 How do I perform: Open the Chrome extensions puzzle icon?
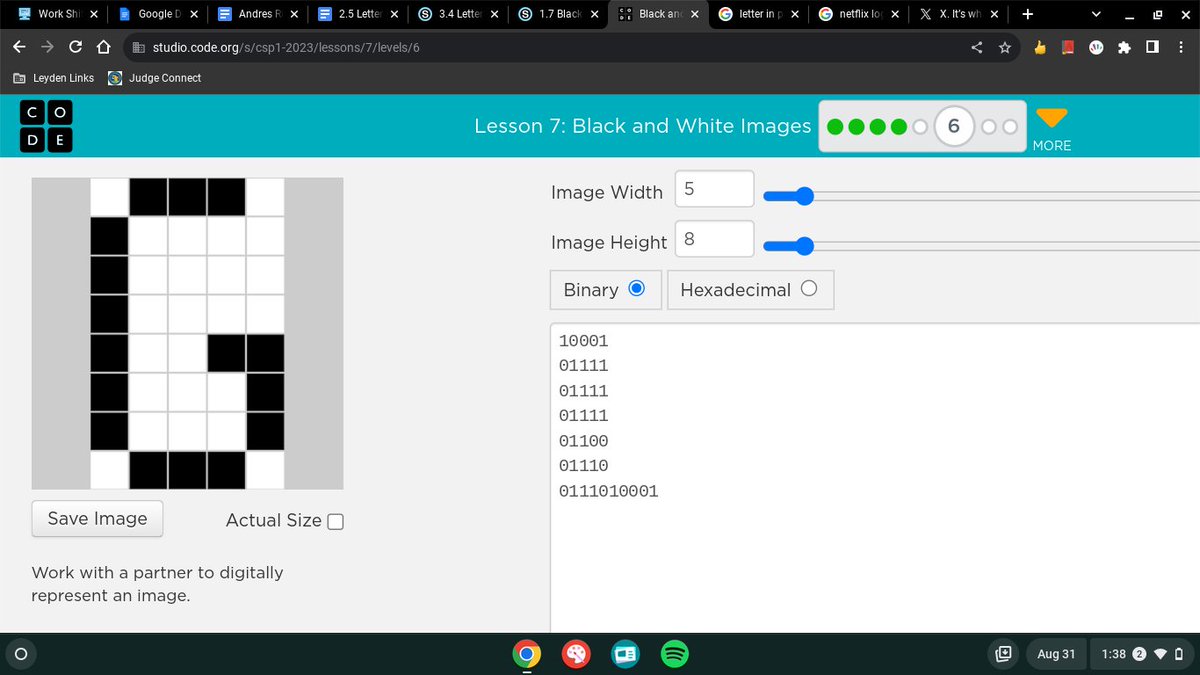(1125, 46)
